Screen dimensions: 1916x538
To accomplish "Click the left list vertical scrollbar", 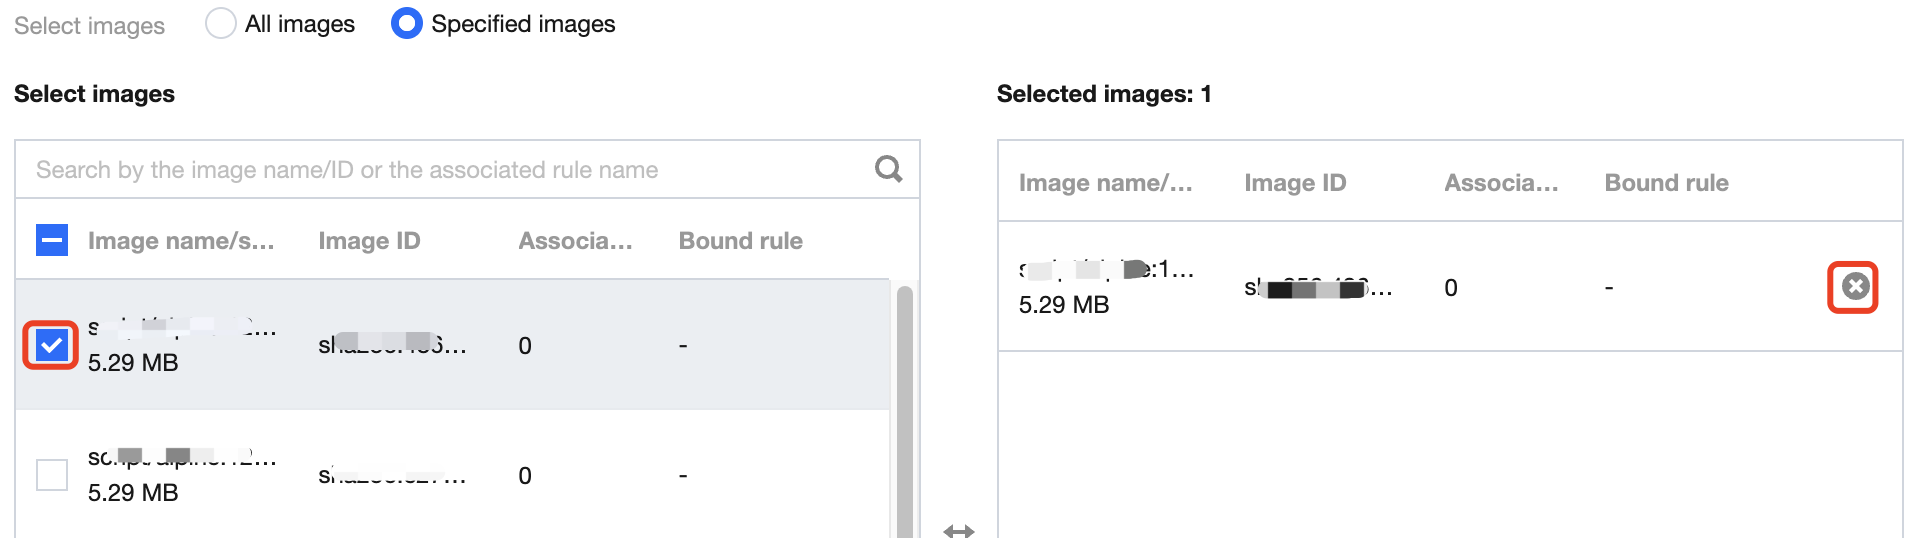I will (x=904, y=410).
